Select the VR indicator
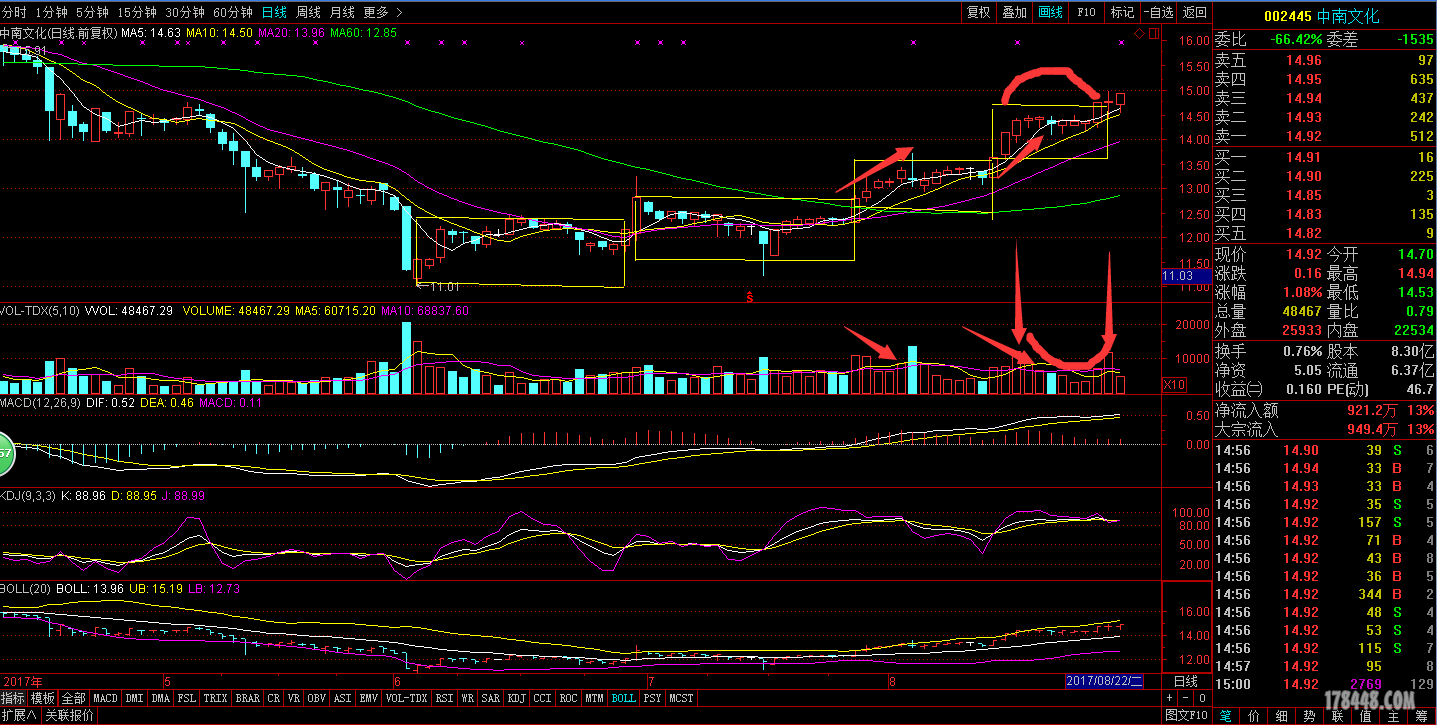This screenshot has width=1437, height=725. click(x=294, y=698)
